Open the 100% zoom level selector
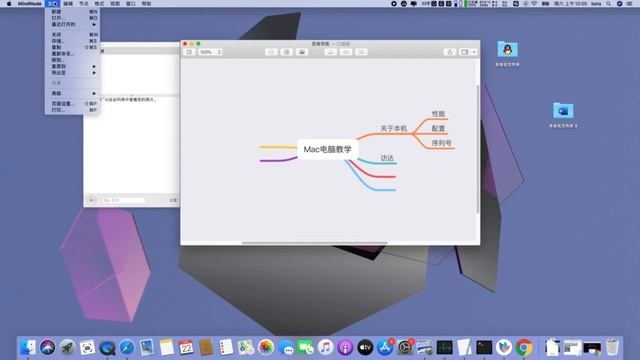The image size is (640, 360). tap(210, 52)
